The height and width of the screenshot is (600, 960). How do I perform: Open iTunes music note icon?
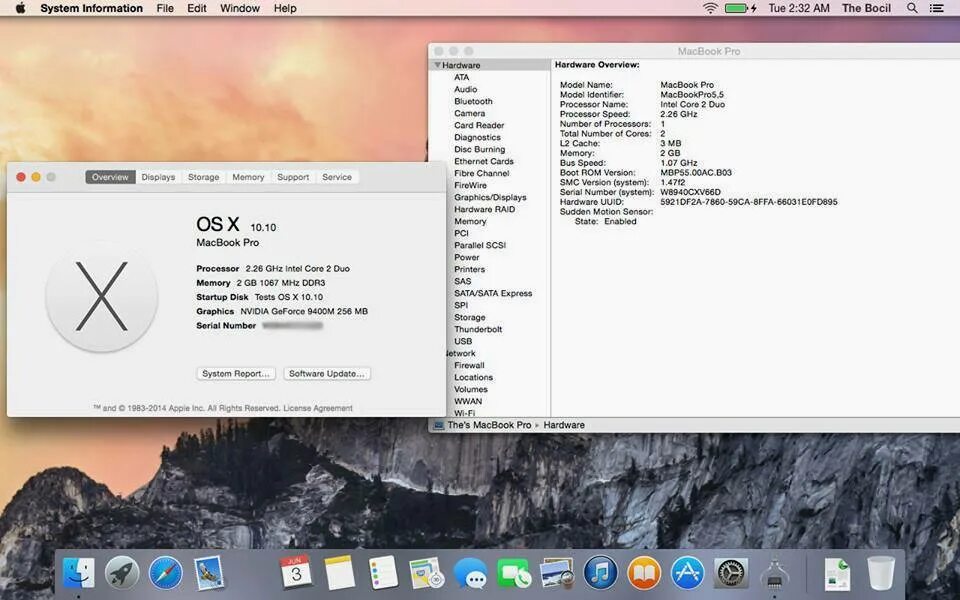601,573
